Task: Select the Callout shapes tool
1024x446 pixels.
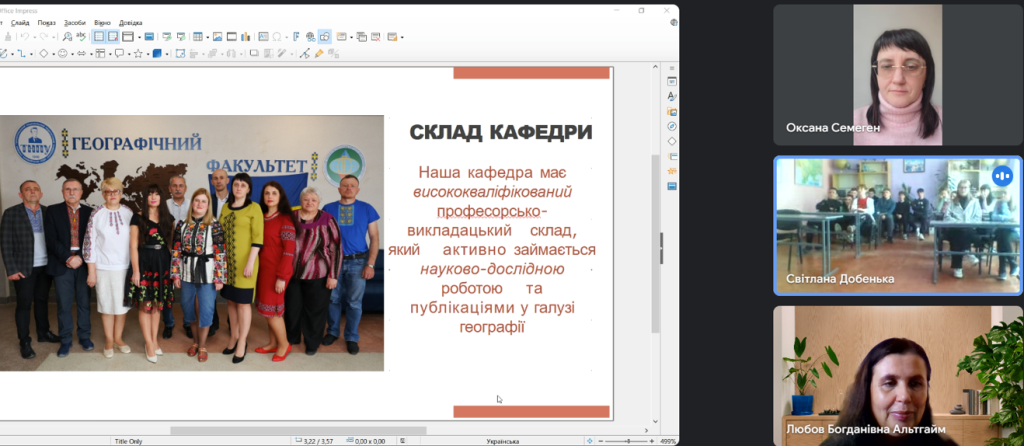Action: tap(119, 54)
